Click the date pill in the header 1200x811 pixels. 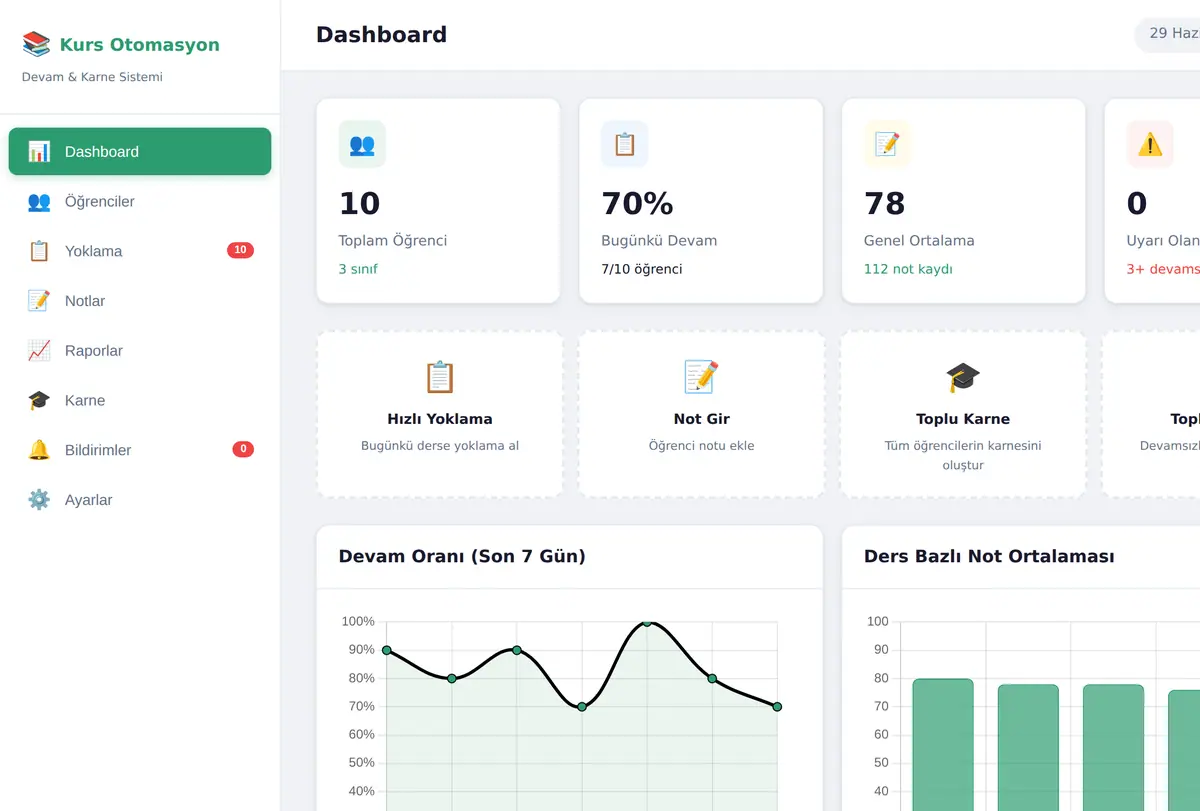click(x=1167, y=34)
